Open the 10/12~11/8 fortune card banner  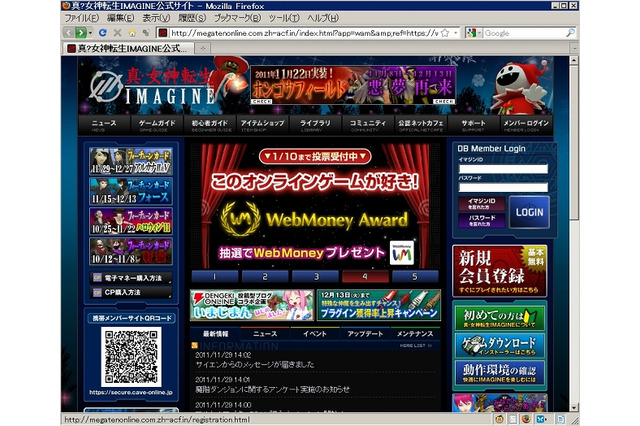(x=131, y=252)
